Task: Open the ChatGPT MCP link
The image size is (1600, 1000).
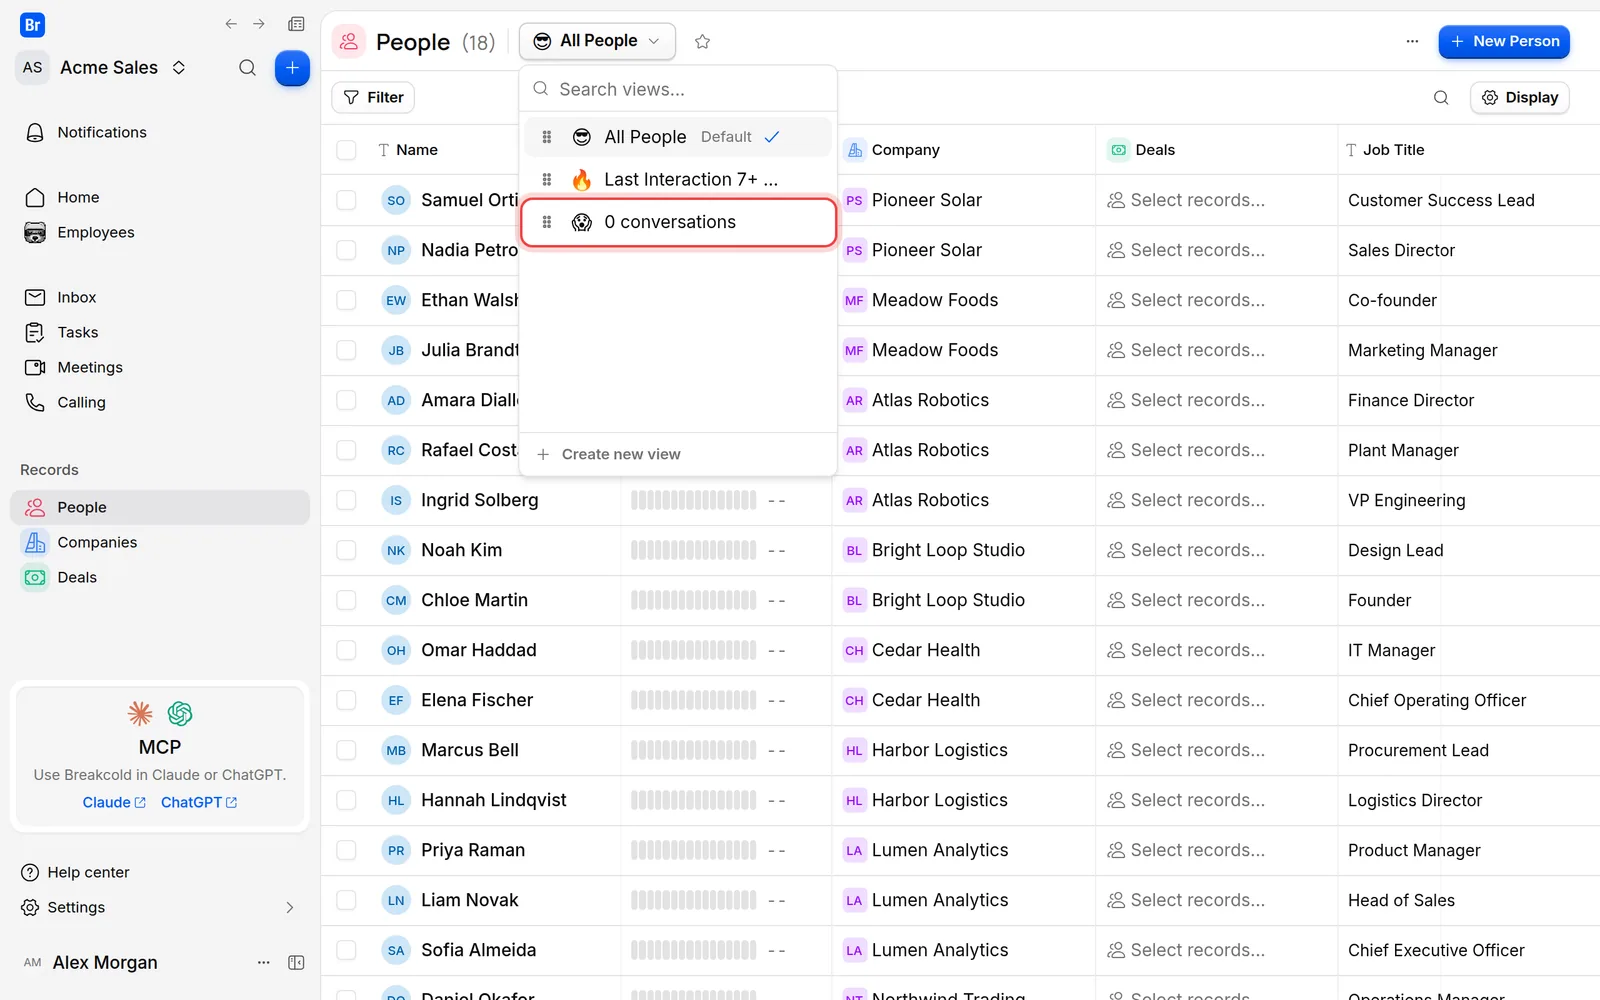Action: pos(199,802)
